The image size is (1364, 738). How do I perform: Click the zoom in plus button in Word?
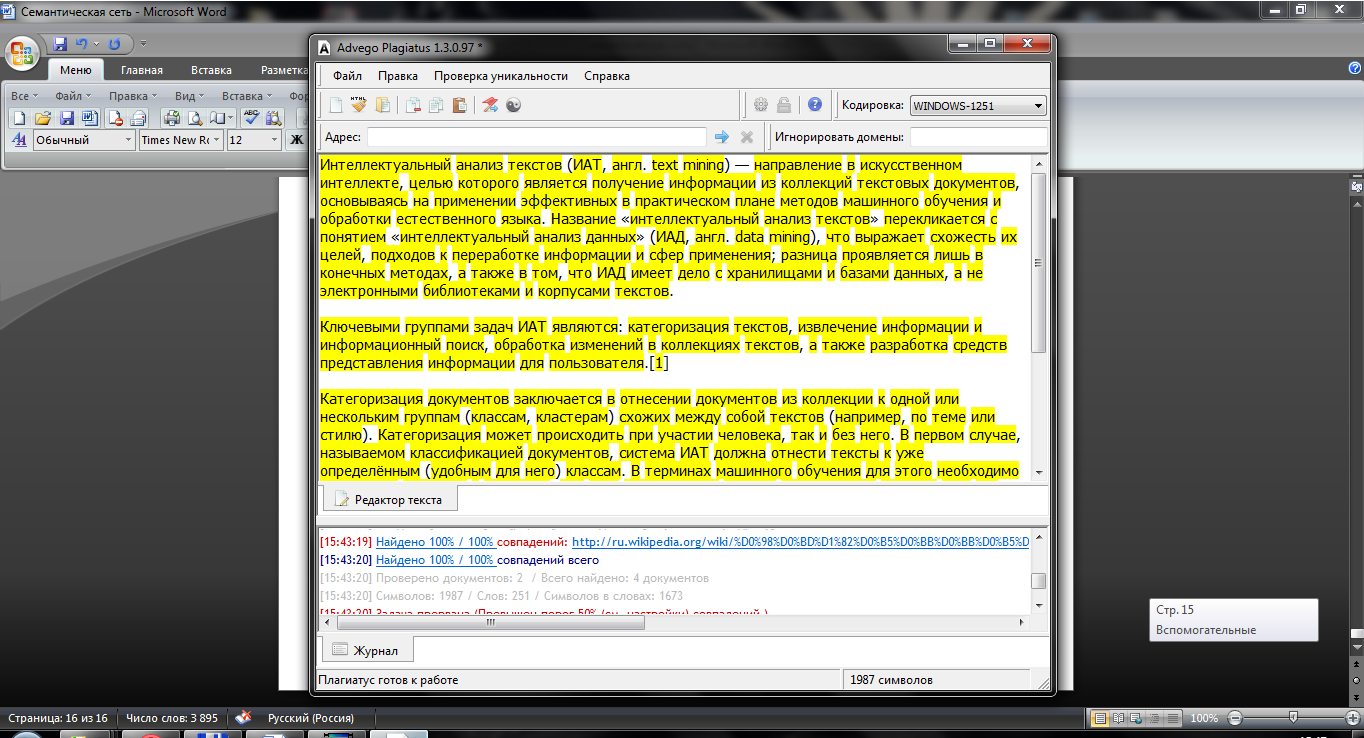pos(1353,718)
